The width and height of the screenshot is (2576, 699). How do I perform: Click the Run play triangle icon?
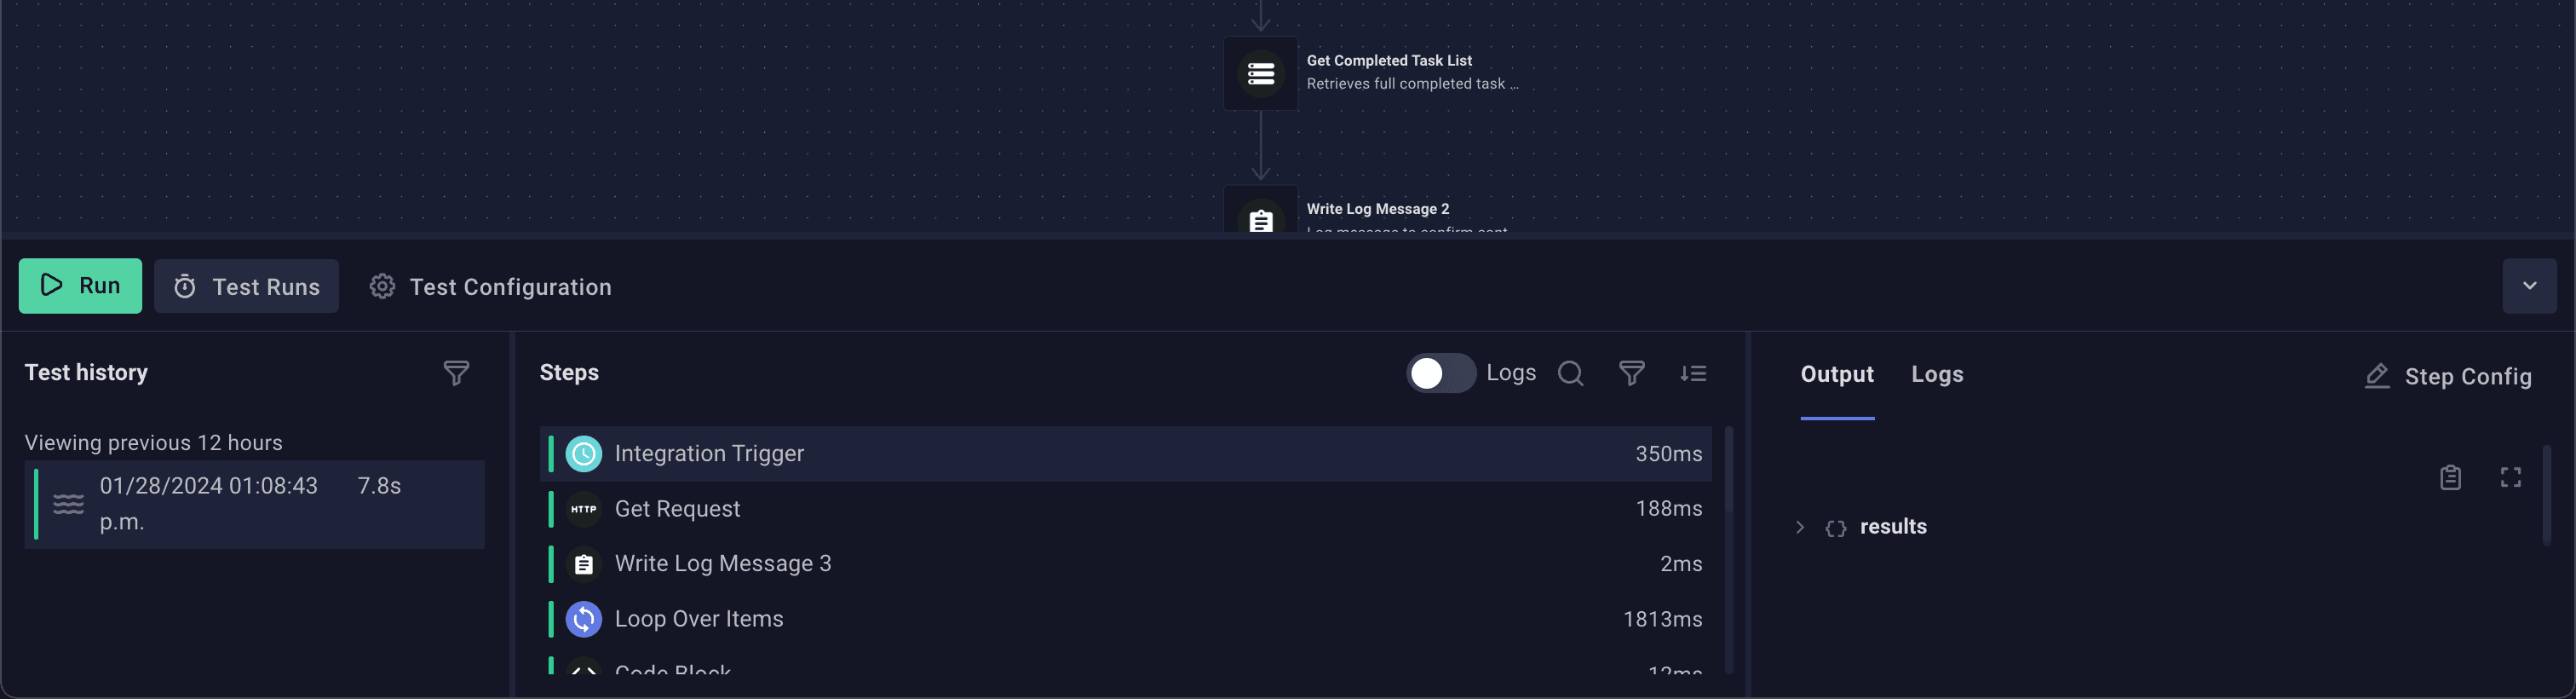tap(51, 285)
